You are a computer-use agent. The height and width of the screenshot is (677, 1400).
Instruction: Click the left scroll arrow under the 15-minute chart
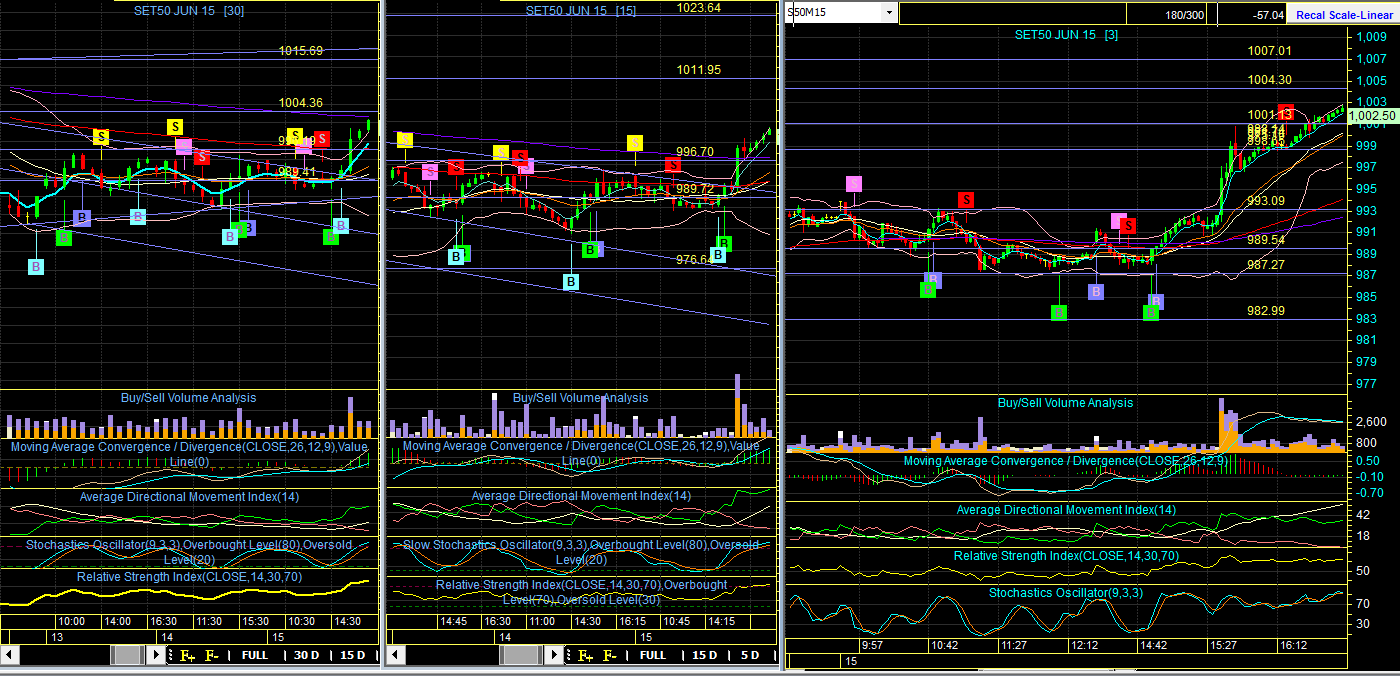(x=397, y=655)
